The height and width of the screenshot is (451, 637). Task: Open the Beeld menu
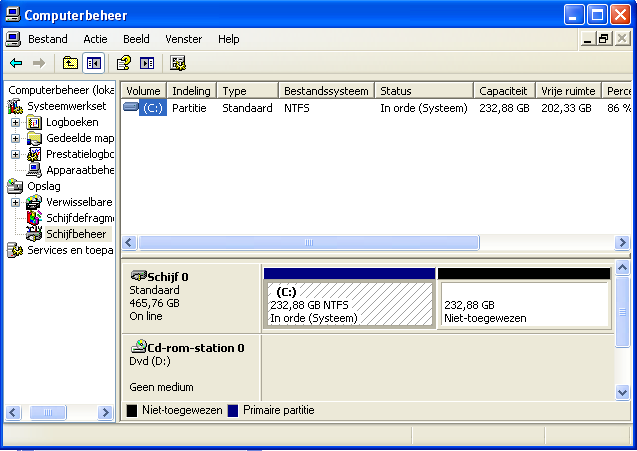136,39
